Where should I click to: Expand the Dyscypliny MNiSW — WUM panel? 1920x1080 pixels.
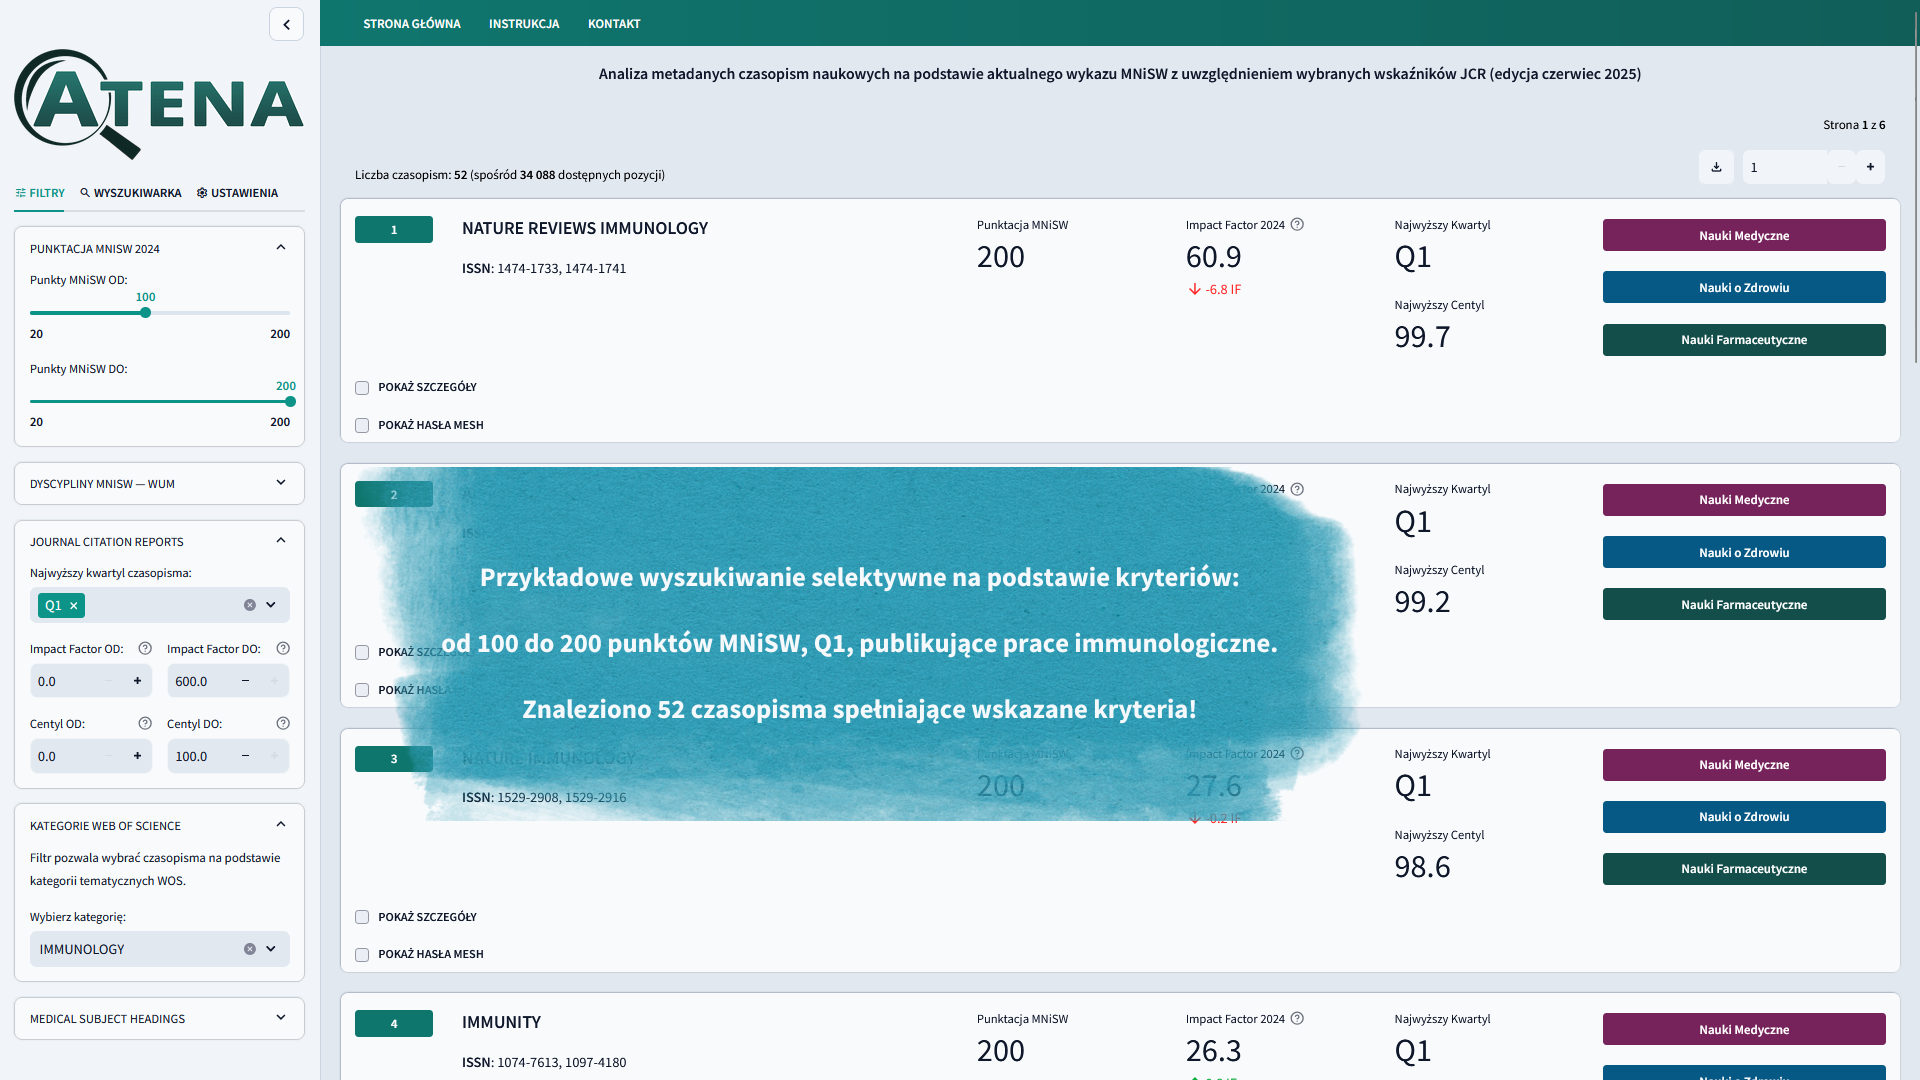pos(281,483)
